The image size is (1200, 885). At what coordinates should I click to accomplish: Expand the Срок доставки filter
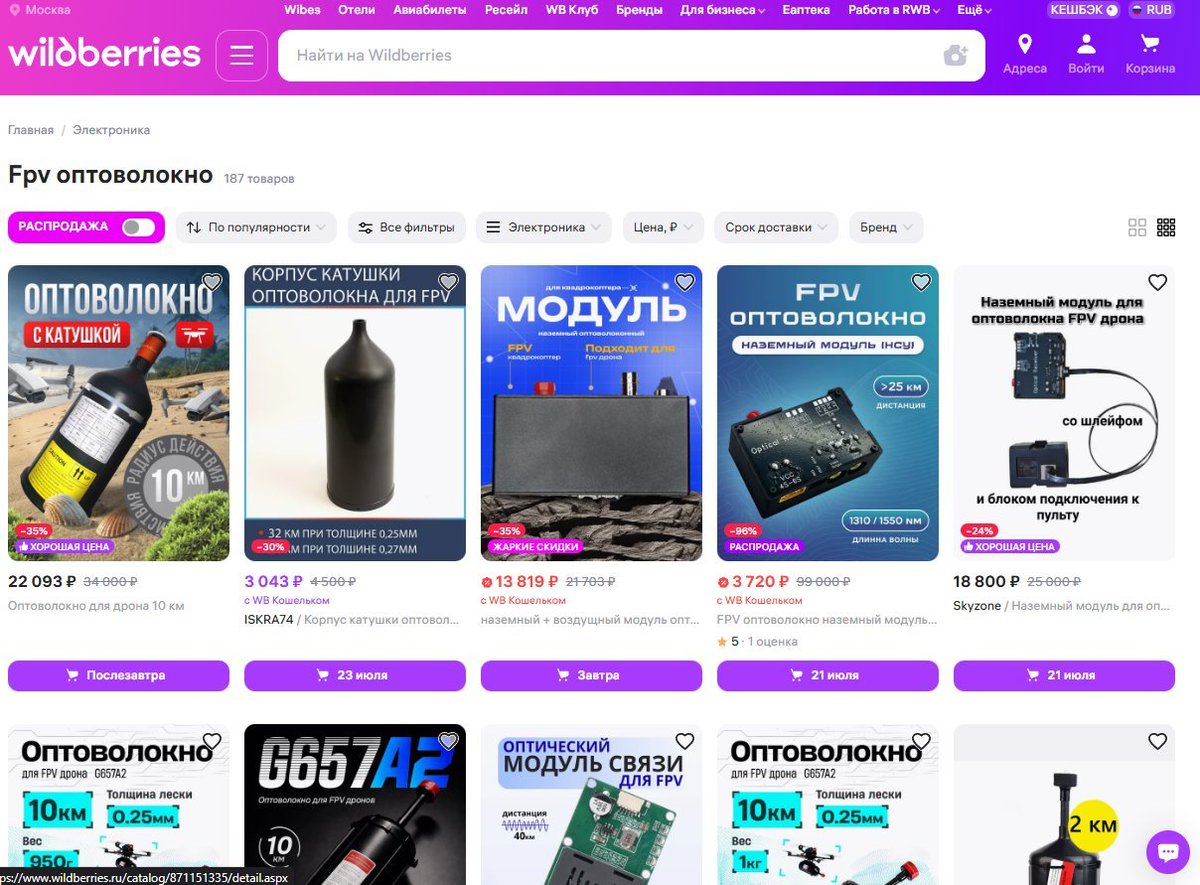pos(776,227)
